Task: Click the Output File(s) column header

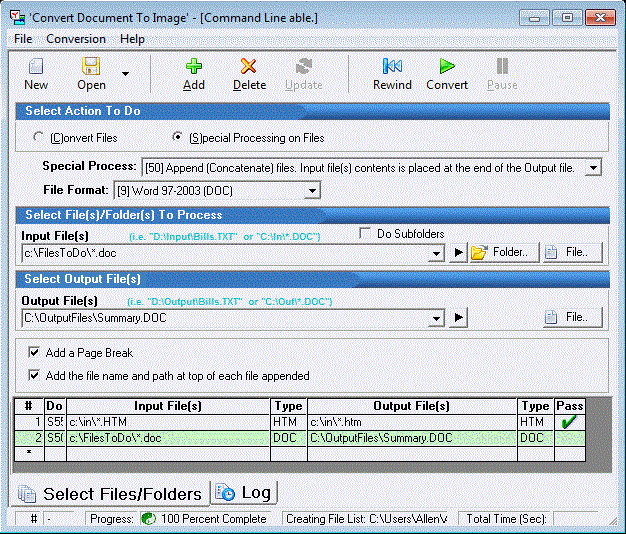Action: 412,406
